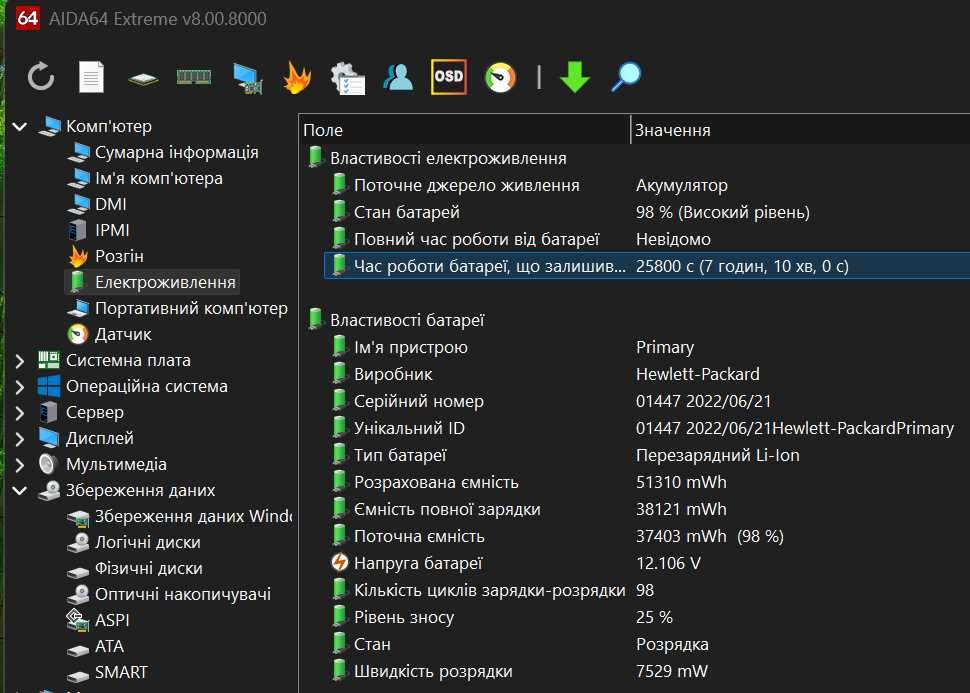
Task: Open the sensor gauge toolbar icon
Action: (500, 77)
